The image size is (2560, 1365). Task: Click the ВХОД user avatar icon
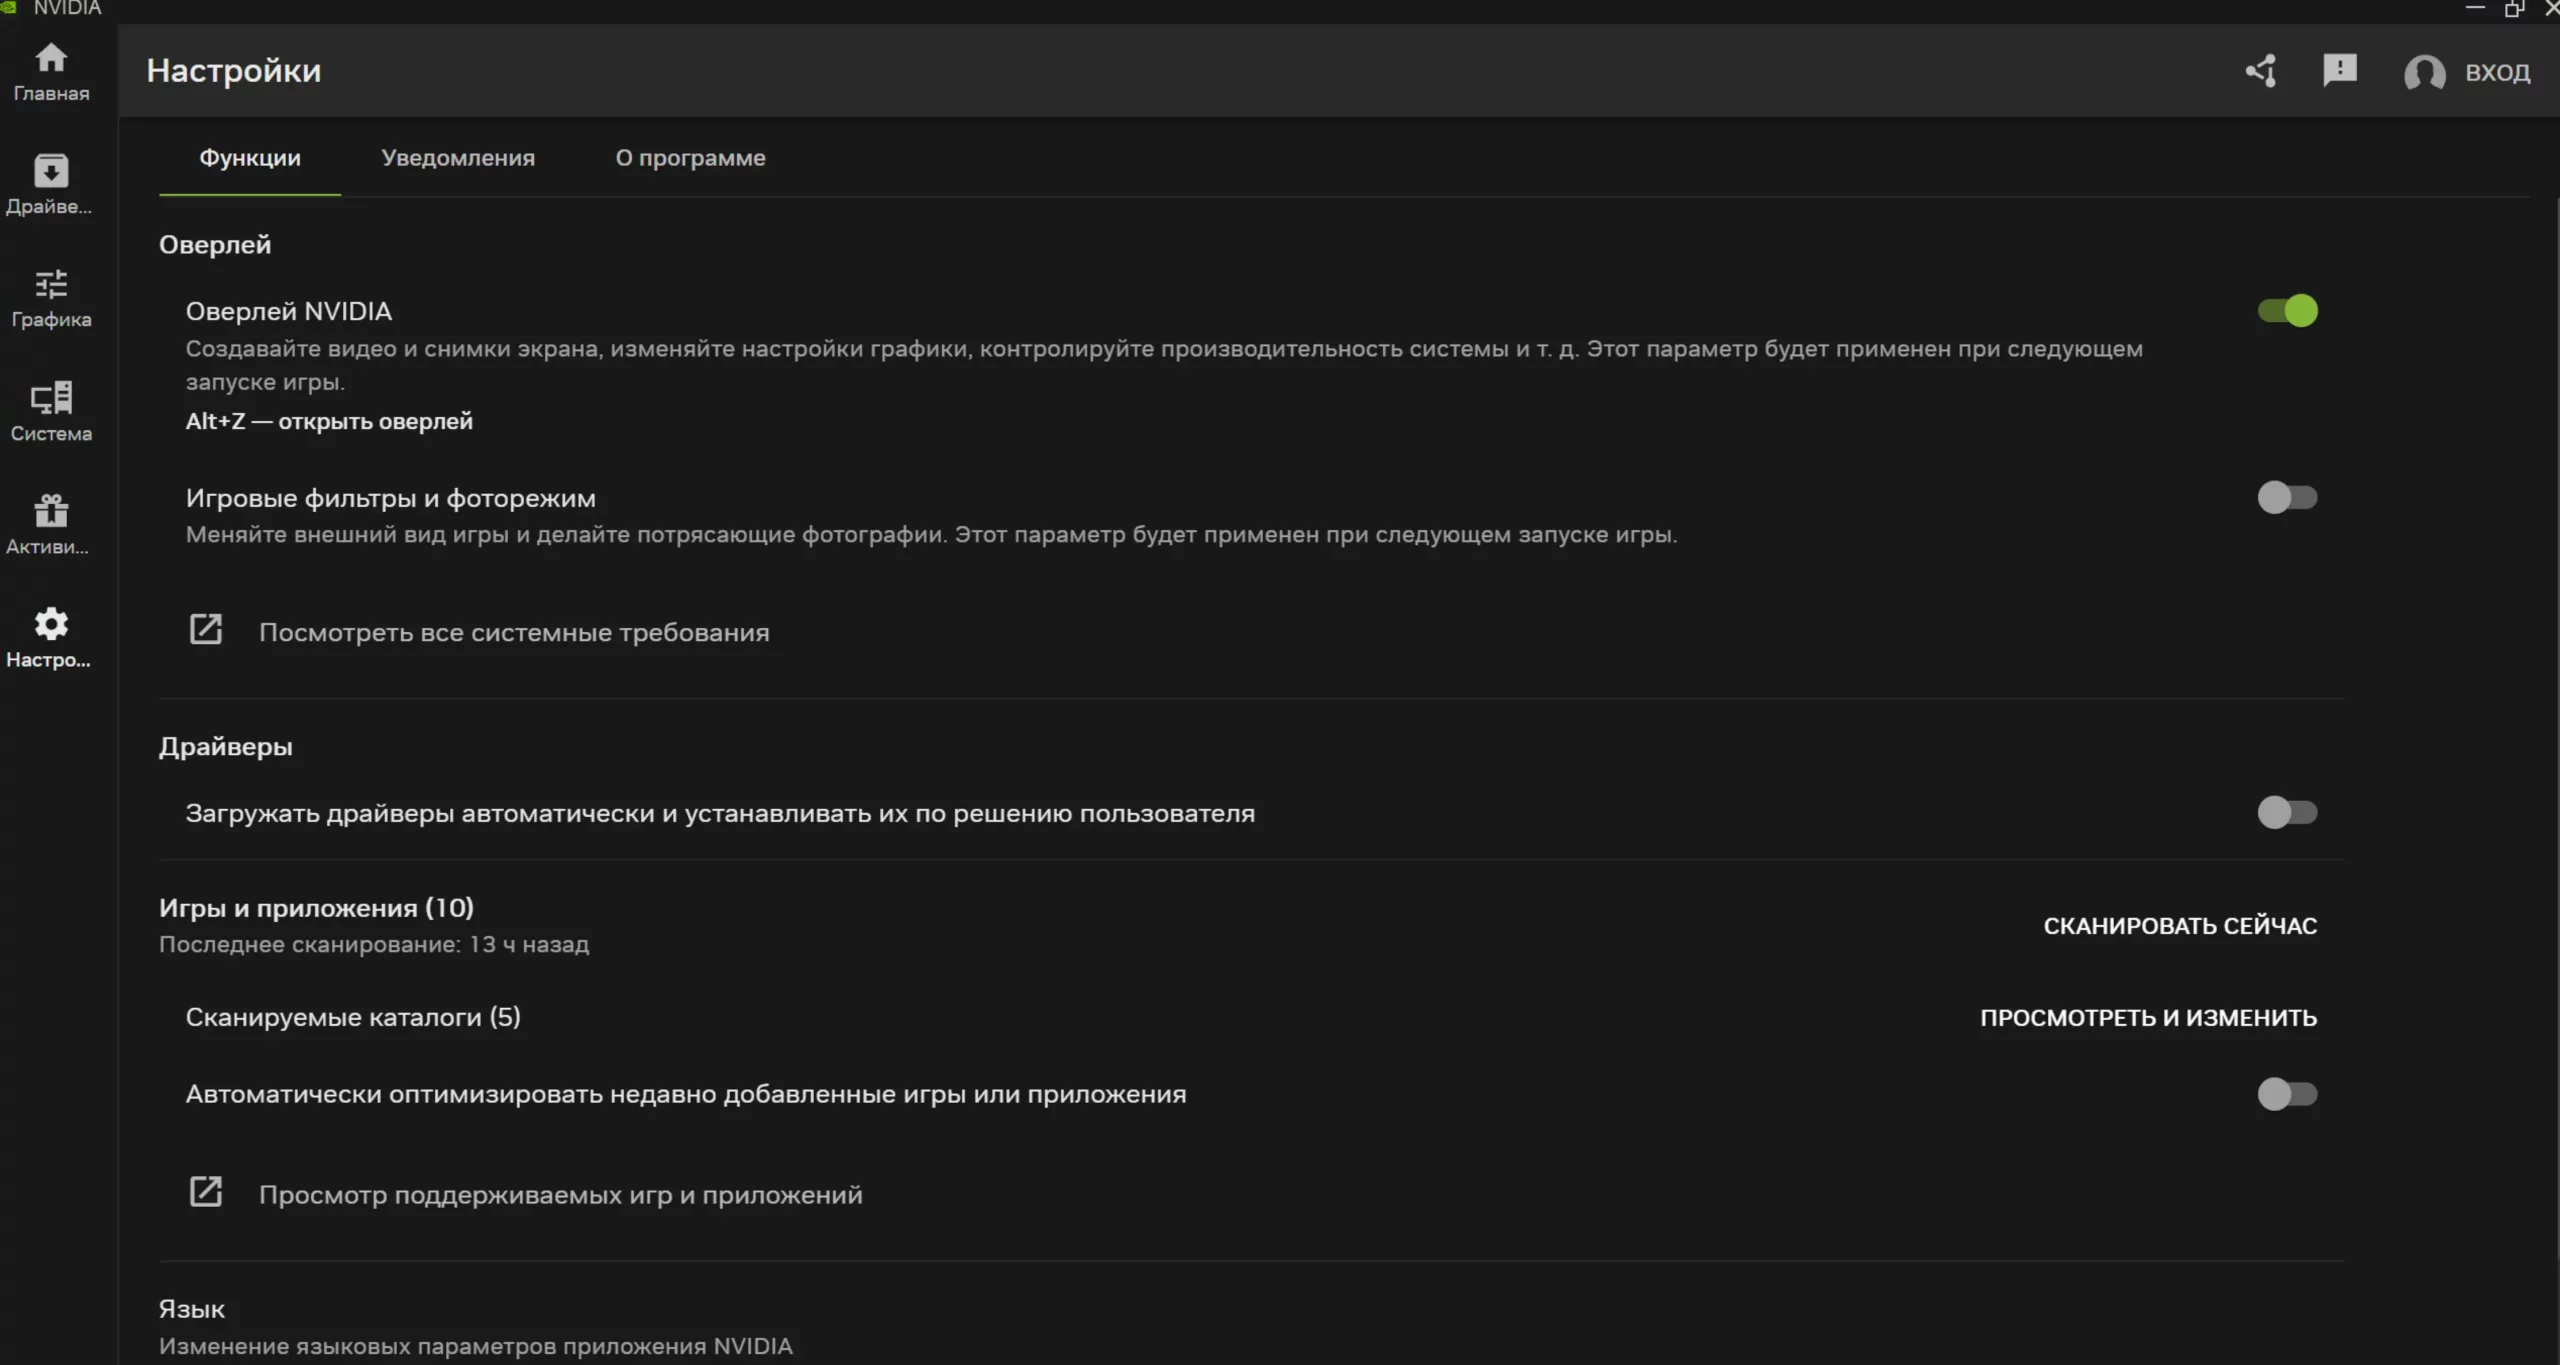2424,73
